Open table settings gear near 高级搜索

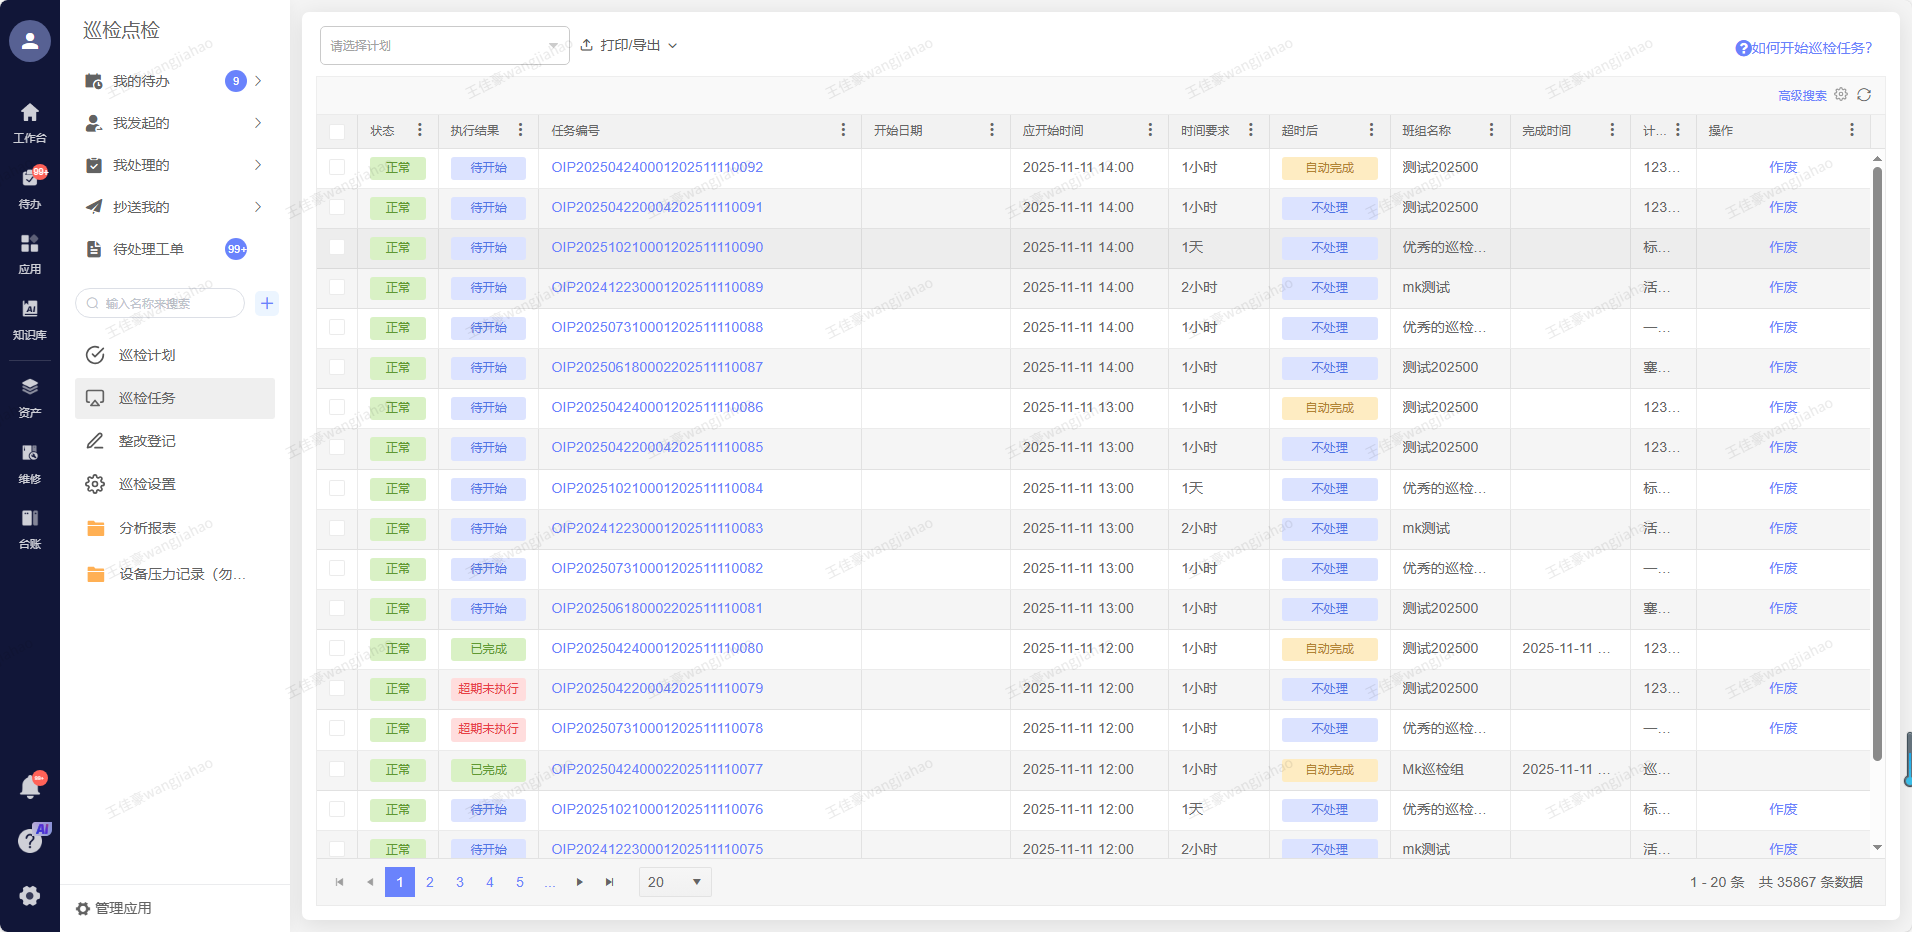pyautogui.click(x=1841, y=95)
